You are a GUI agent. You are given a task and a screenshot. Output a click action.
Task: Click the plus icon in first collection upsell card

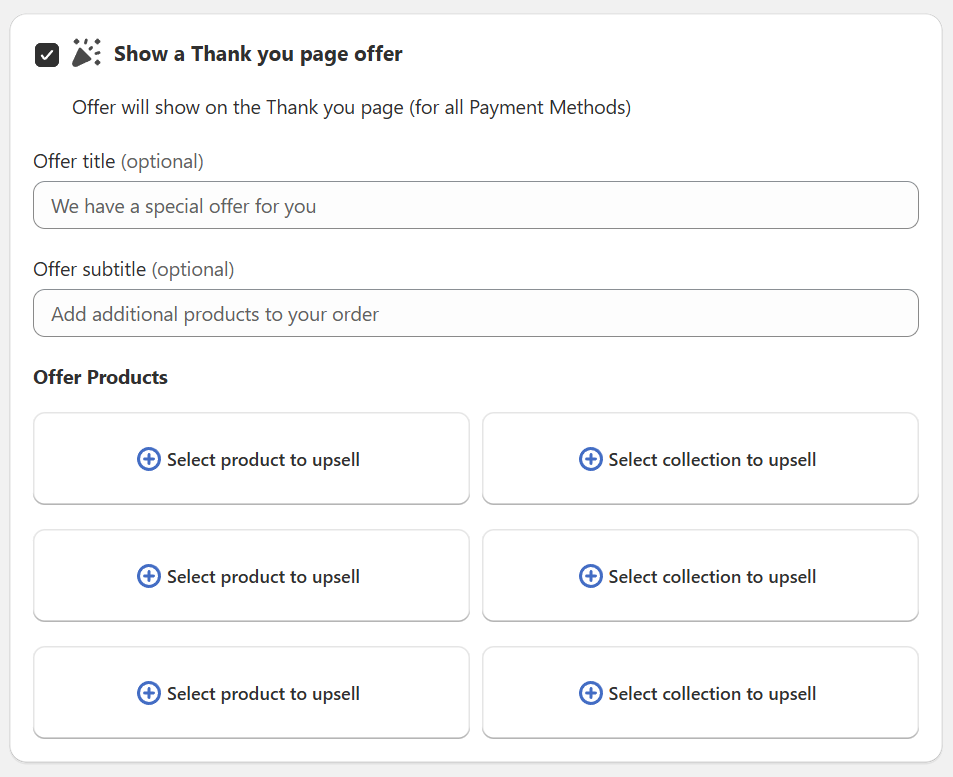[x=590, y=459]
